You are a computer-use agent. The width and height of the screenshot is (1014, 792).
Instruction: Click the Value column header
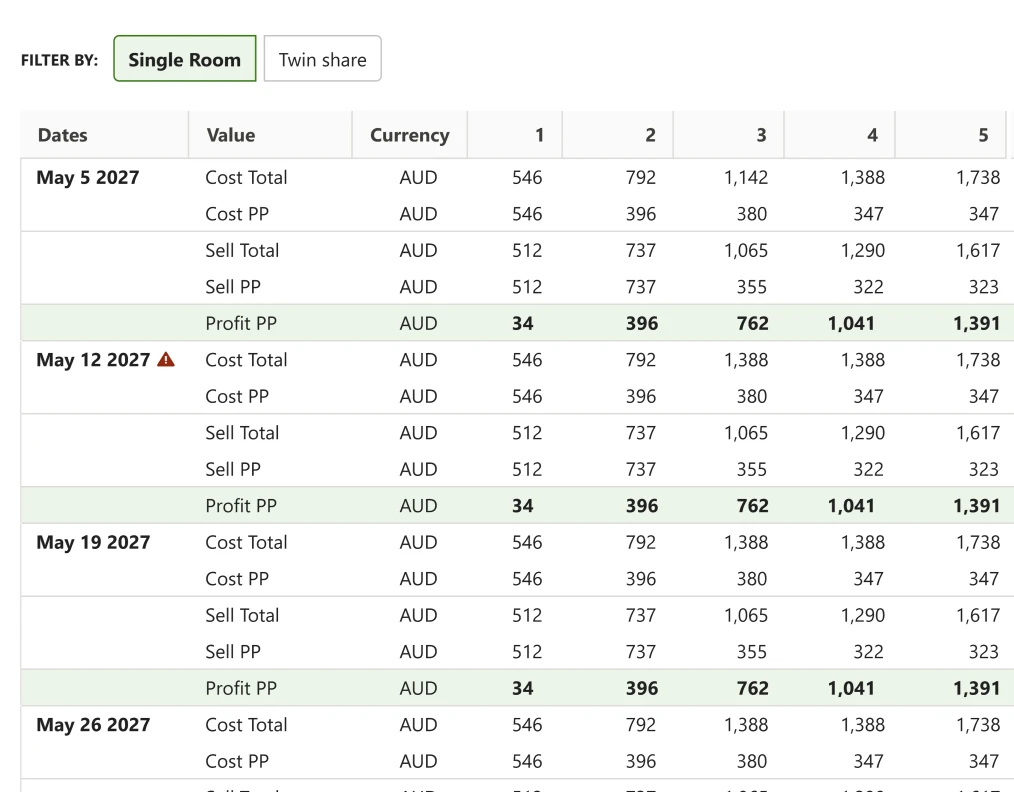[x=231, y=135]
